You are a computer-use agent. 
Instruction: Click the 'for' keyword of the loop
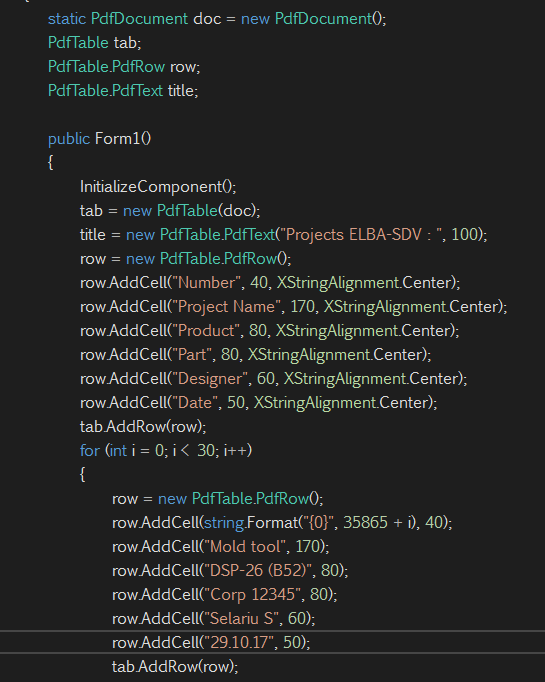click(90, 451)
